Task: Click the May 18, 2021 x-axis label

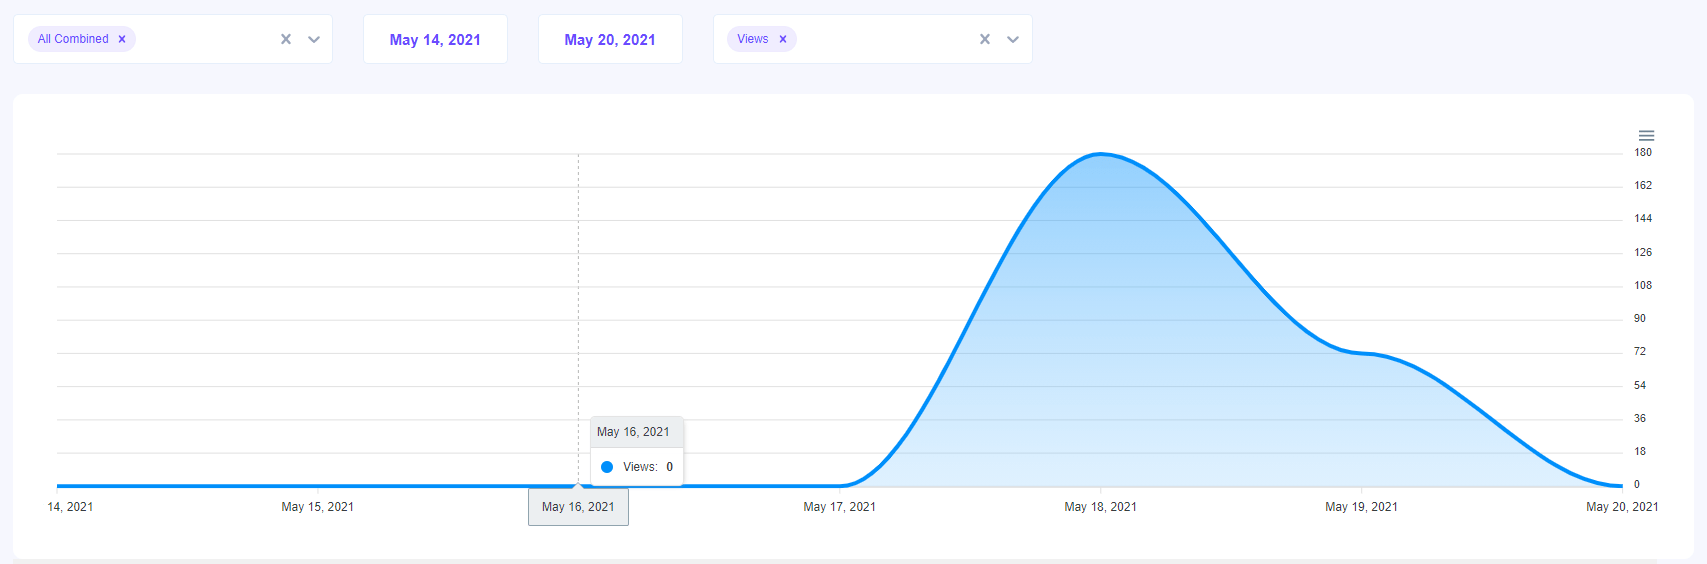Action: coord(1100,507)
